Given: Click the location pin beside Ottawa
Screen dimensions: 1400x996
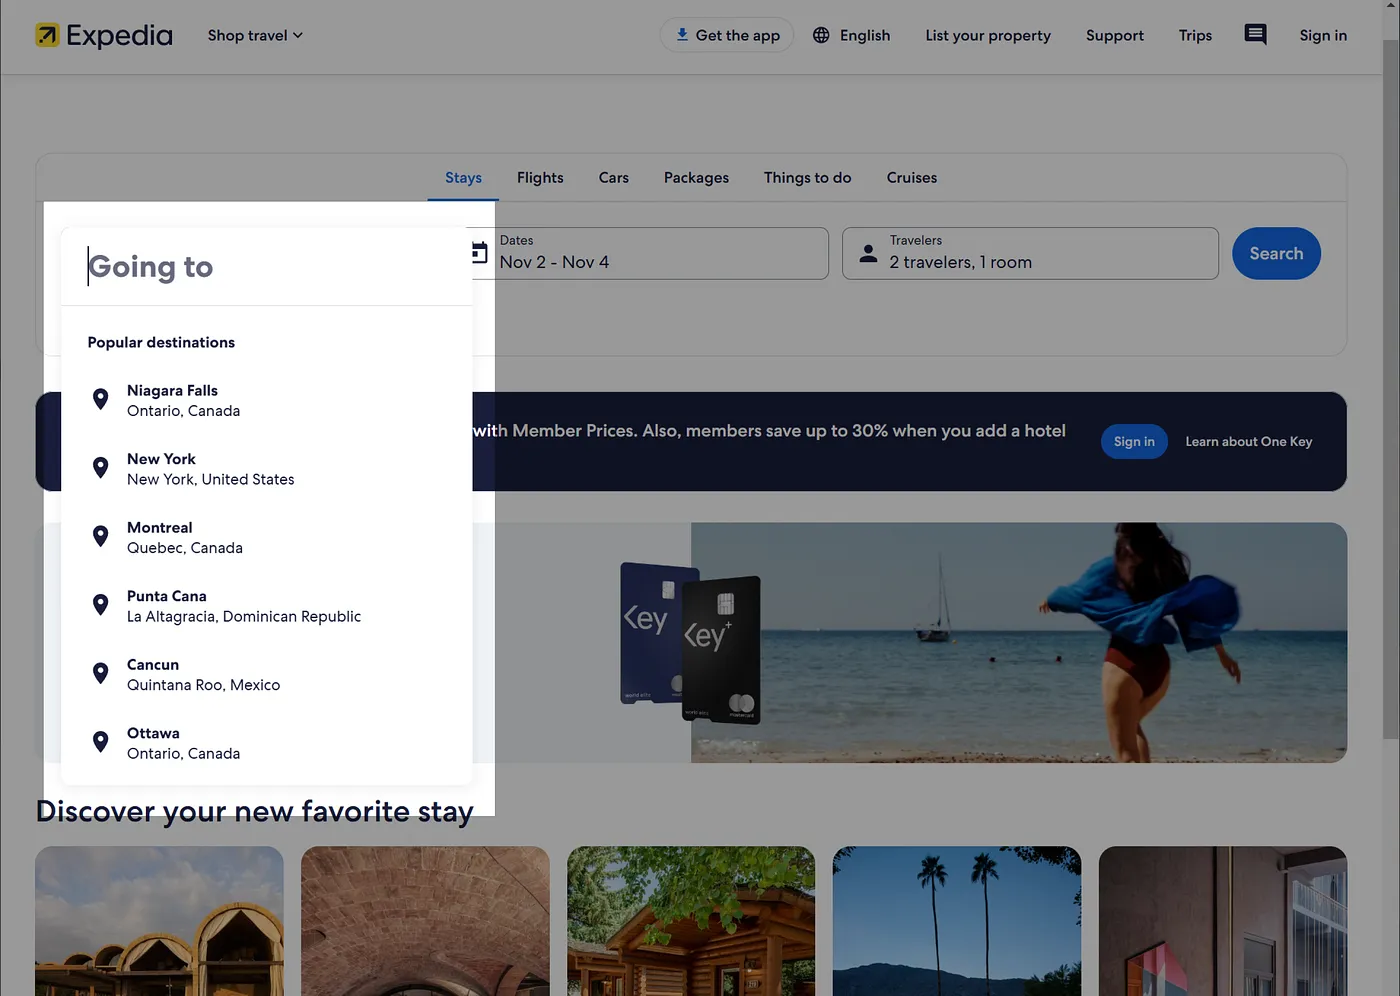Looking at the screenshot, I should pyautogui.click(x=100, y=742).
